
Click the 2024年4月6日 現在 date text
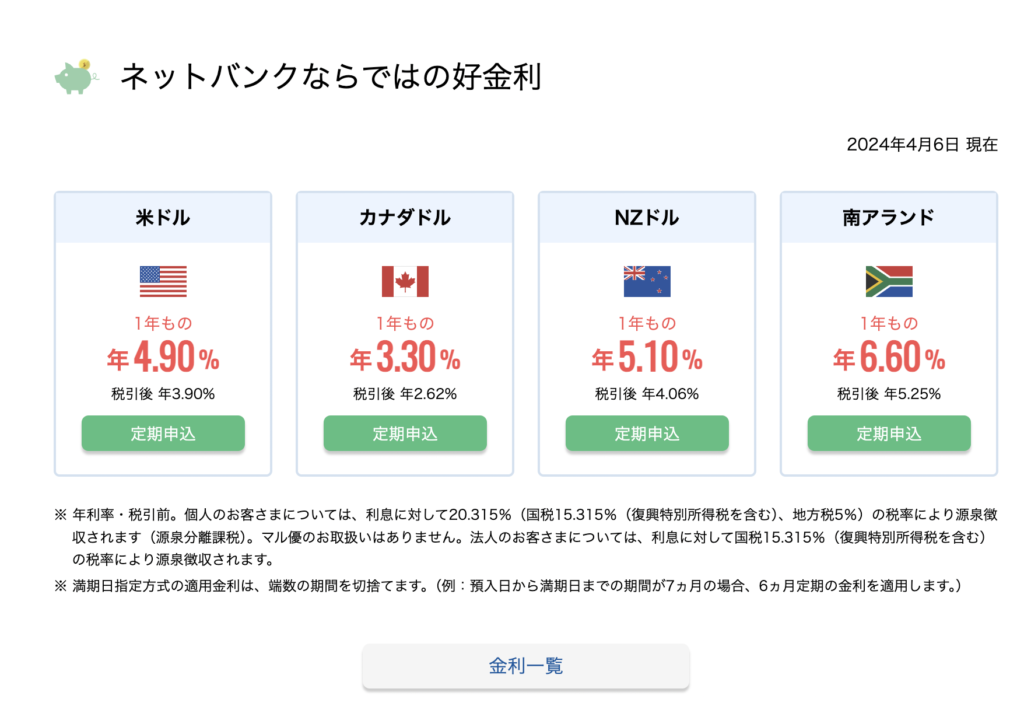(x=922, y=144)
